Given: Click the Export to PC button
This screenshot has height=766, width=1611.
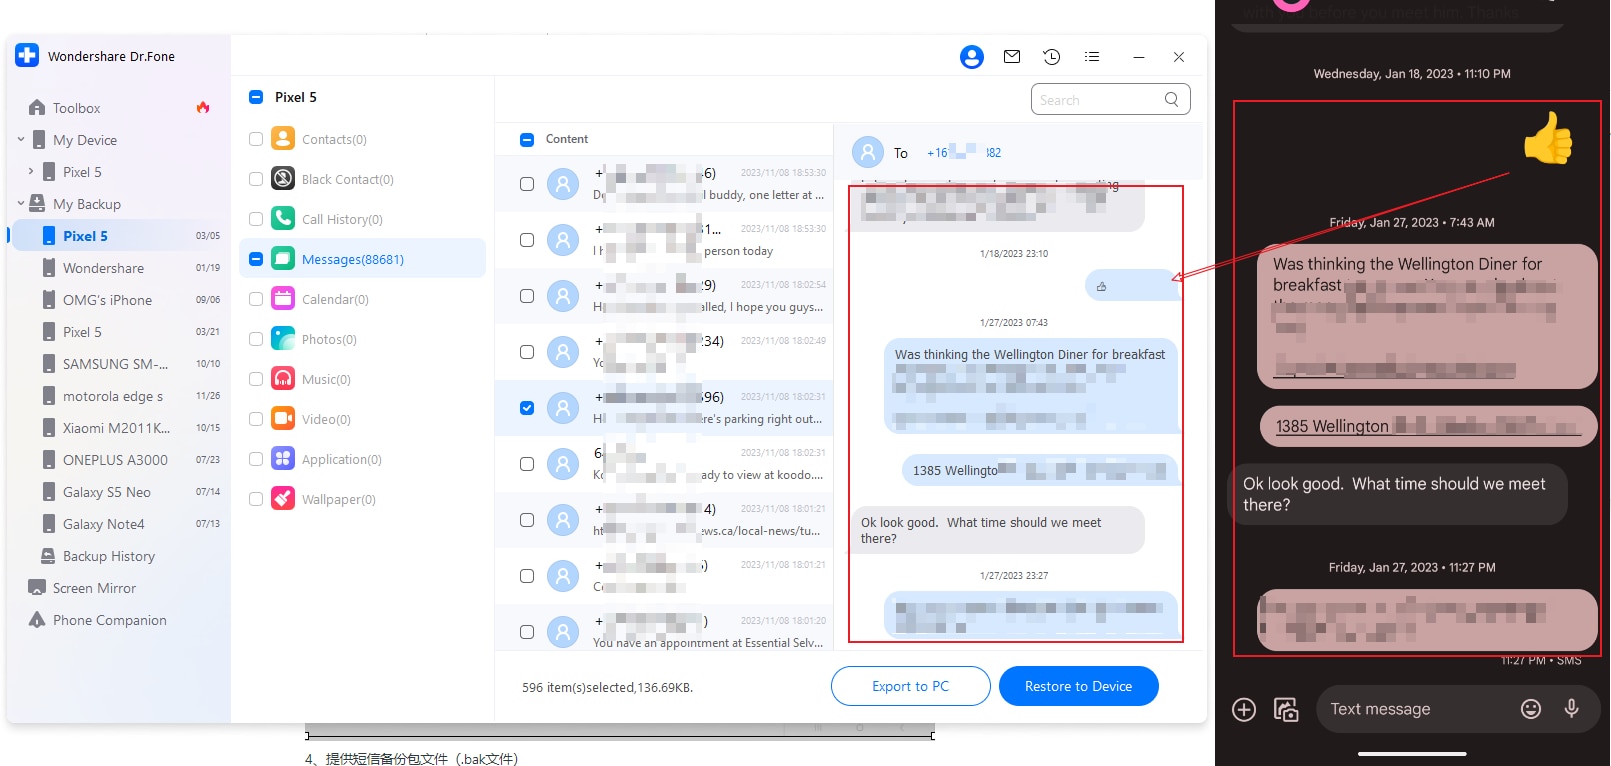Looking at the screenshot, I should click(x=910, y=686).
